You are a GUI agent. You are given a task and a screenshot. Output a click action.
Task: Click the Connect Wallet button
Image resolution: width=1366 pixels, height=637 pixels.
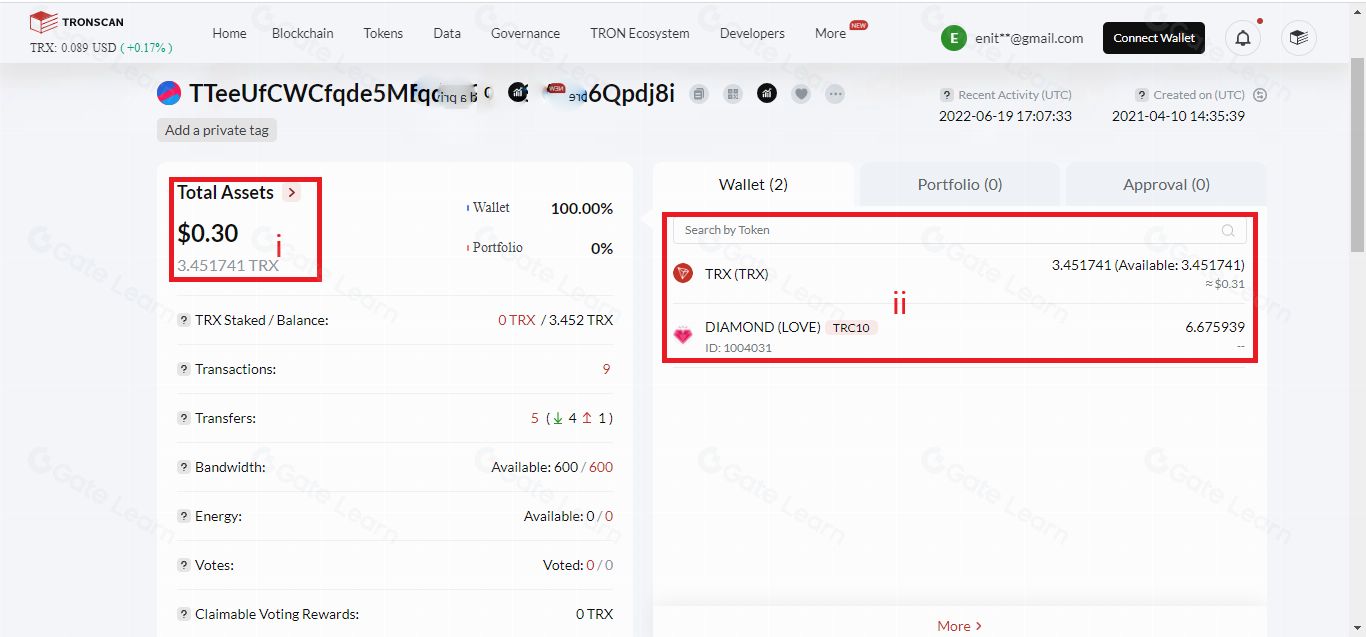(1153, 38)
